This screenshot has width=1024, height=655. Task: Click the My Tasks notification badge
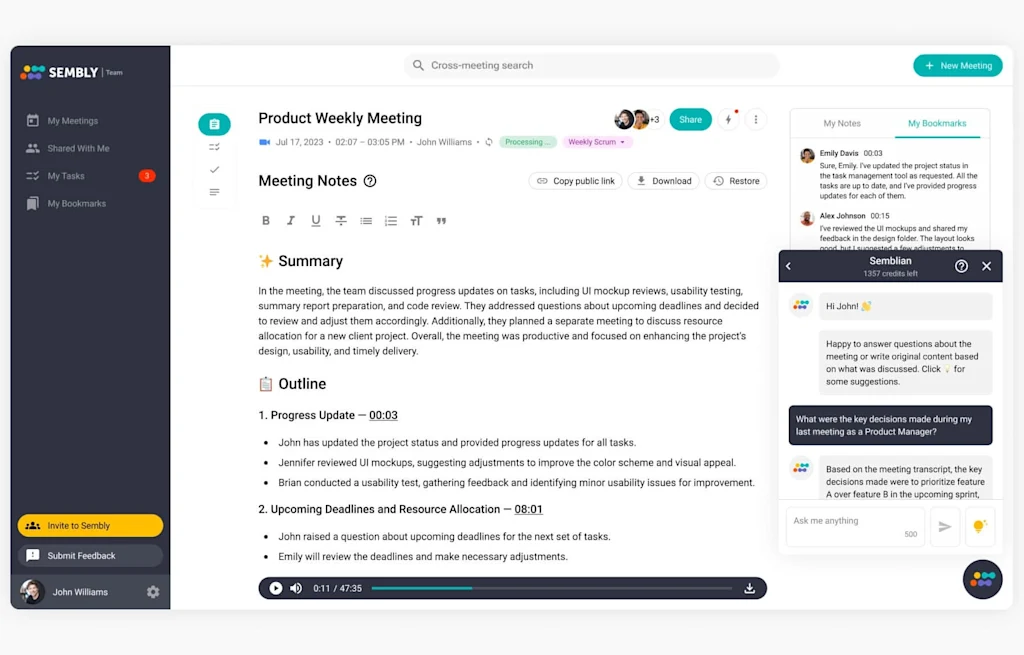(147, 176)
